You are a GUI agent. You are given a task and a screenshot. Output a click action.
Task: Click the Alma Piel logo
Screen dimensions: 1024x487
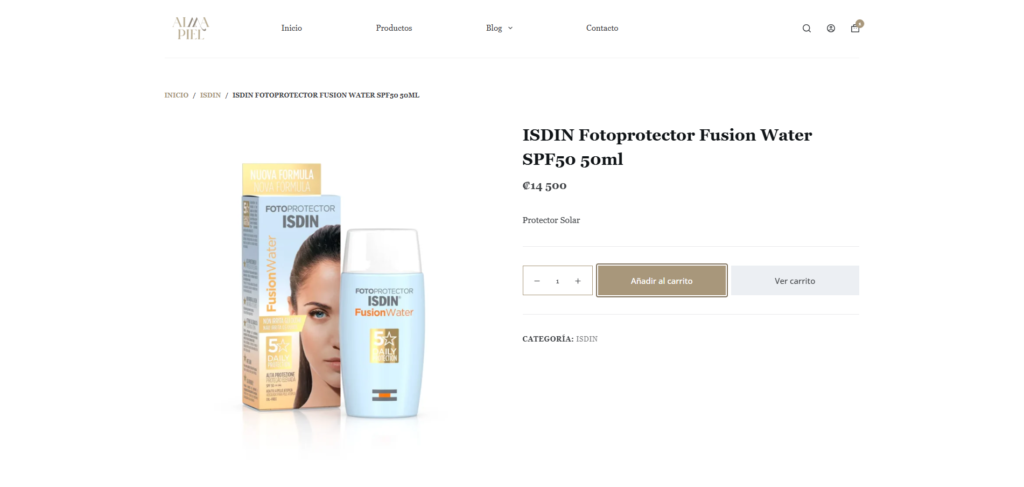click(x=191, y=28)
